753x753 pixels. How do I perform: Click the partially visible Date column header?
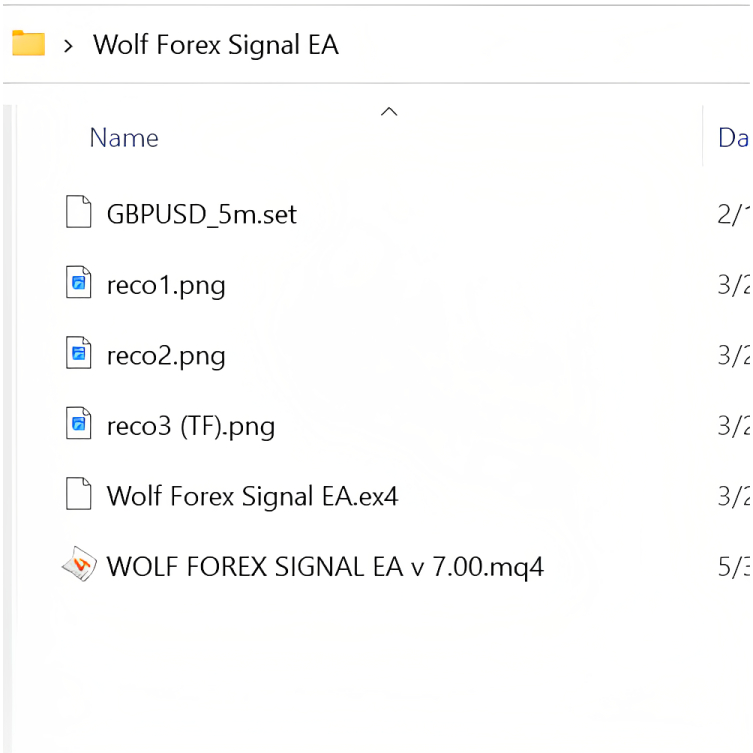[x=732, y=138]
